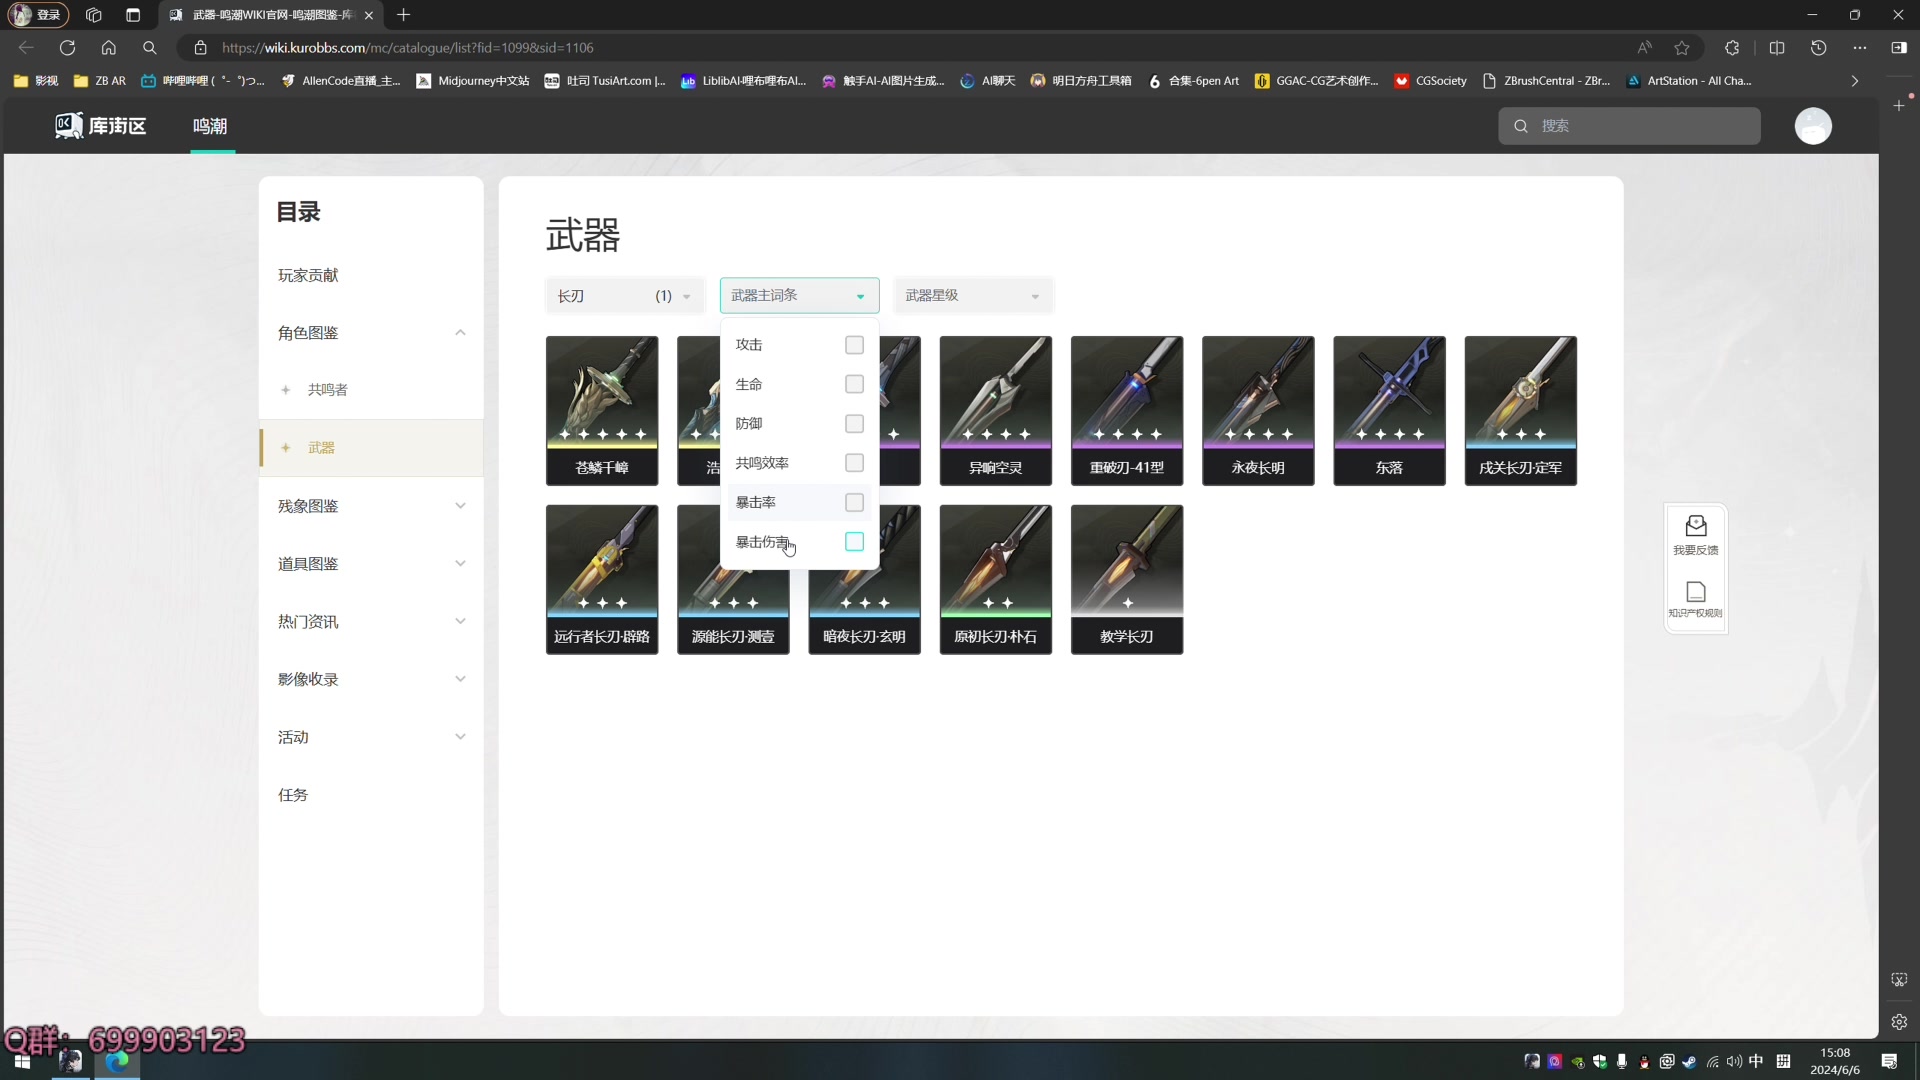Open notification center in taskbar

pyautogui.click(x=1889, y=1061)
